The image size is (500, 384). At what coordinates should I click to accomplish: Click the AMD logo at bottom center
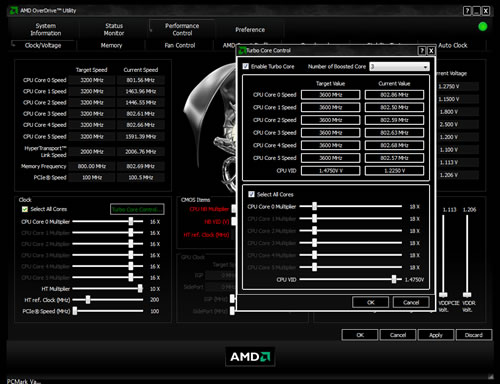tap(250, 357)
